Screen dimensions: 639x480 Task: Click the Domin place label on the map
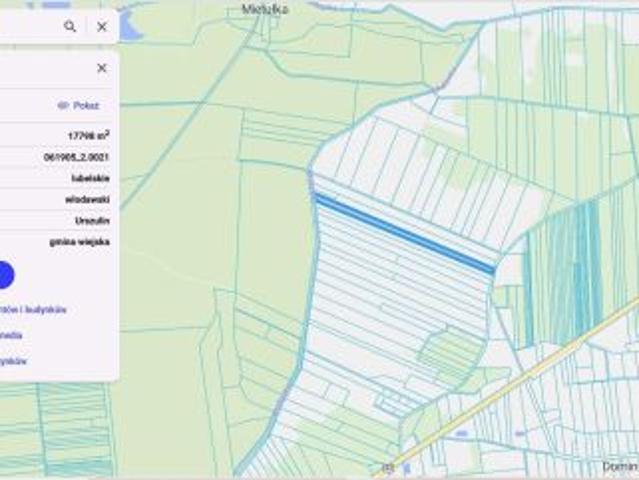pyautogui.click(x=620, y=466)
